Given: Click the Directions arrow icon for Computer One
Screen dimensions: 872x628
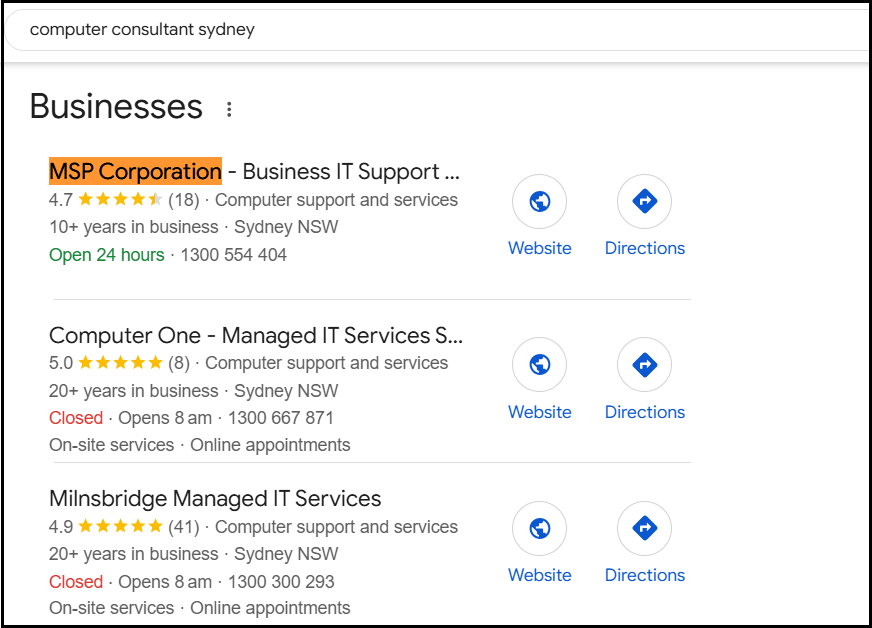Looking at the screenshot, I should pos(645,365).
